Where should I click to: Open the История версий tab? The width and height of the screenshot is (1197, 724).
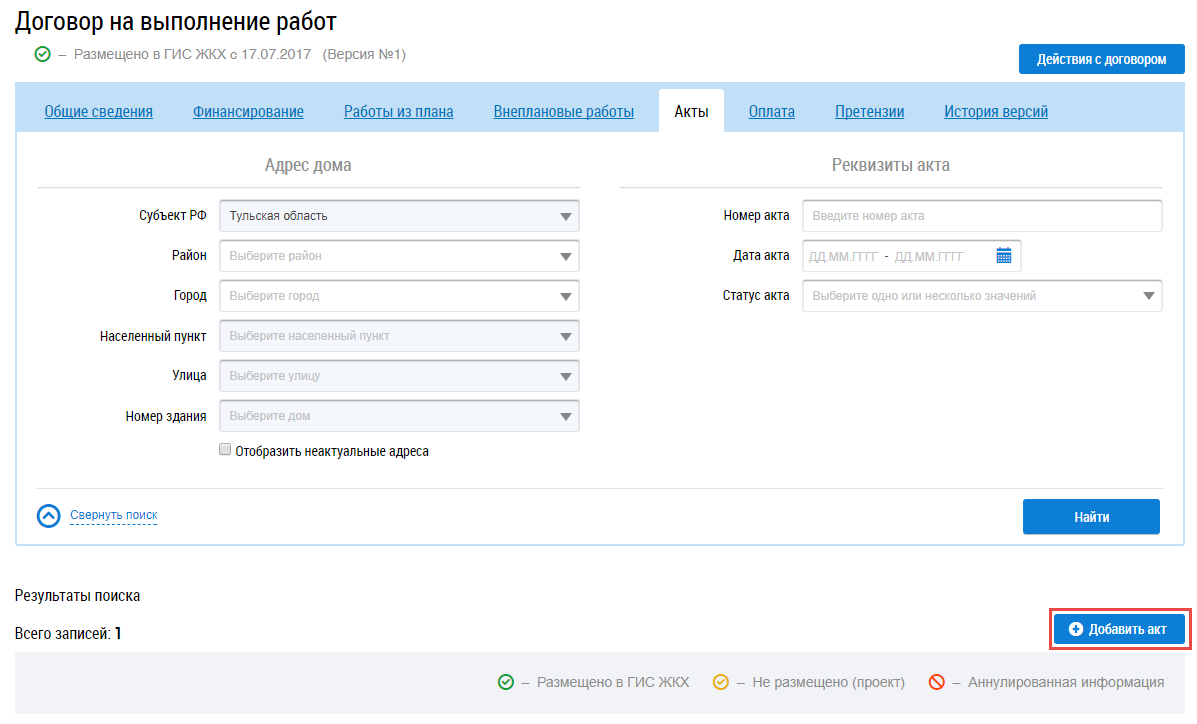click(996, 112)
